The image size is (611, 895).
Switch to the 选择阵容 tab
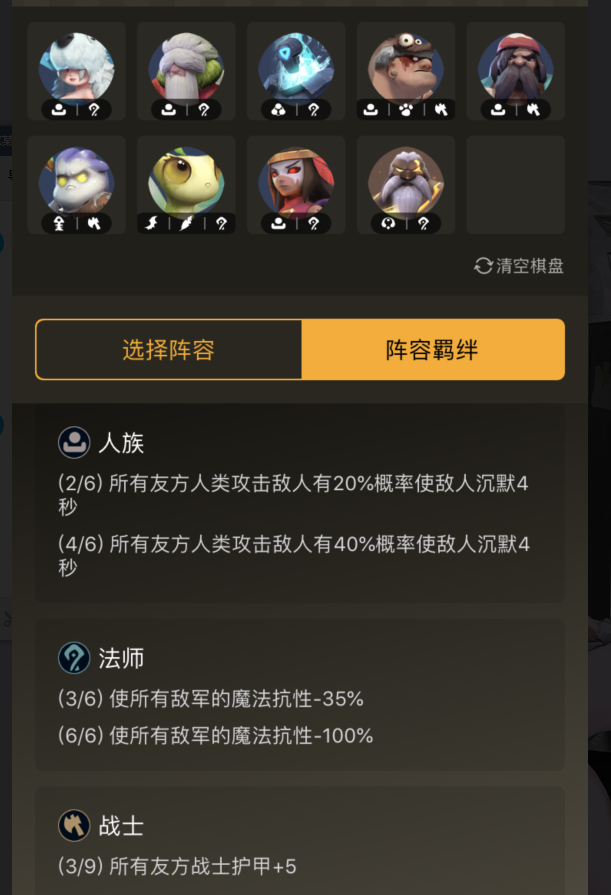(x=168, y=349)
